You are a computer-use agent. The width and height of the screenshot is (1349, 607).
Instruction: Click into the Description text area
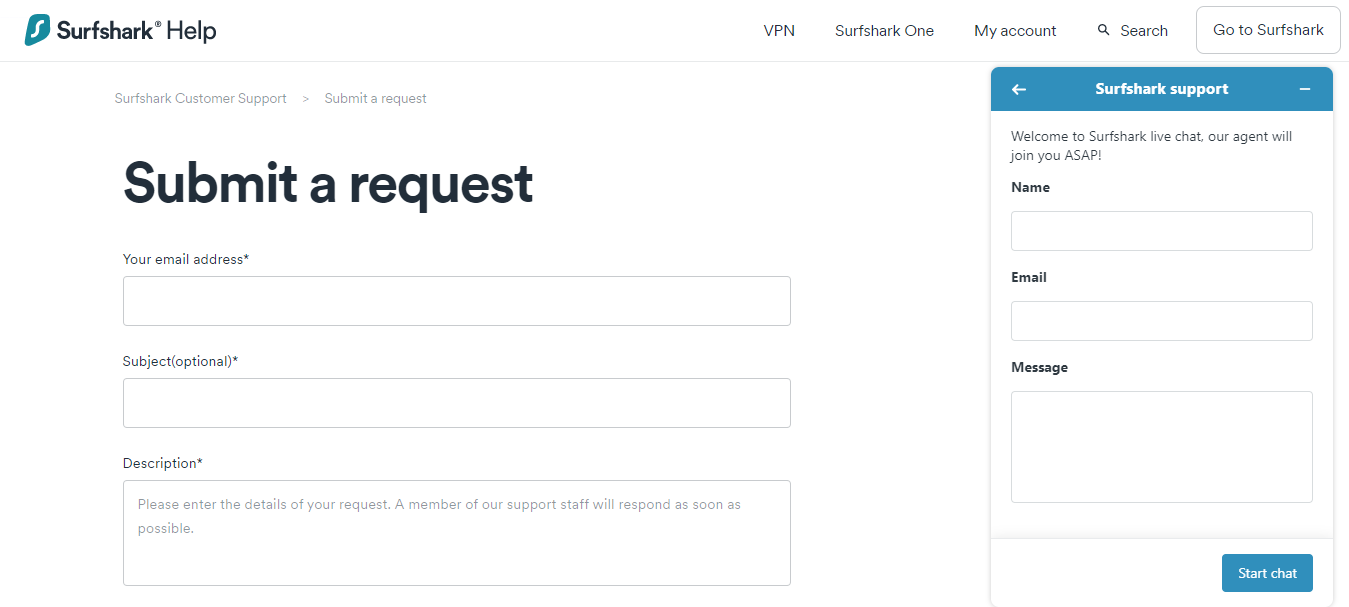coord(457,533)
